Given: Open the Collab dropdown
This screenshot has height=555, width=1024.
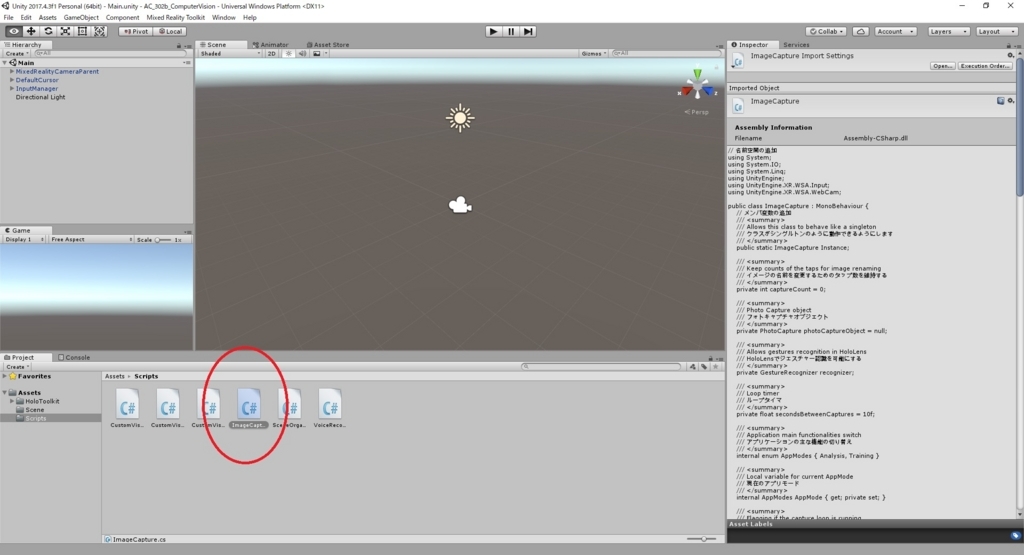Looking at the screenshot, I should (826, 31).
